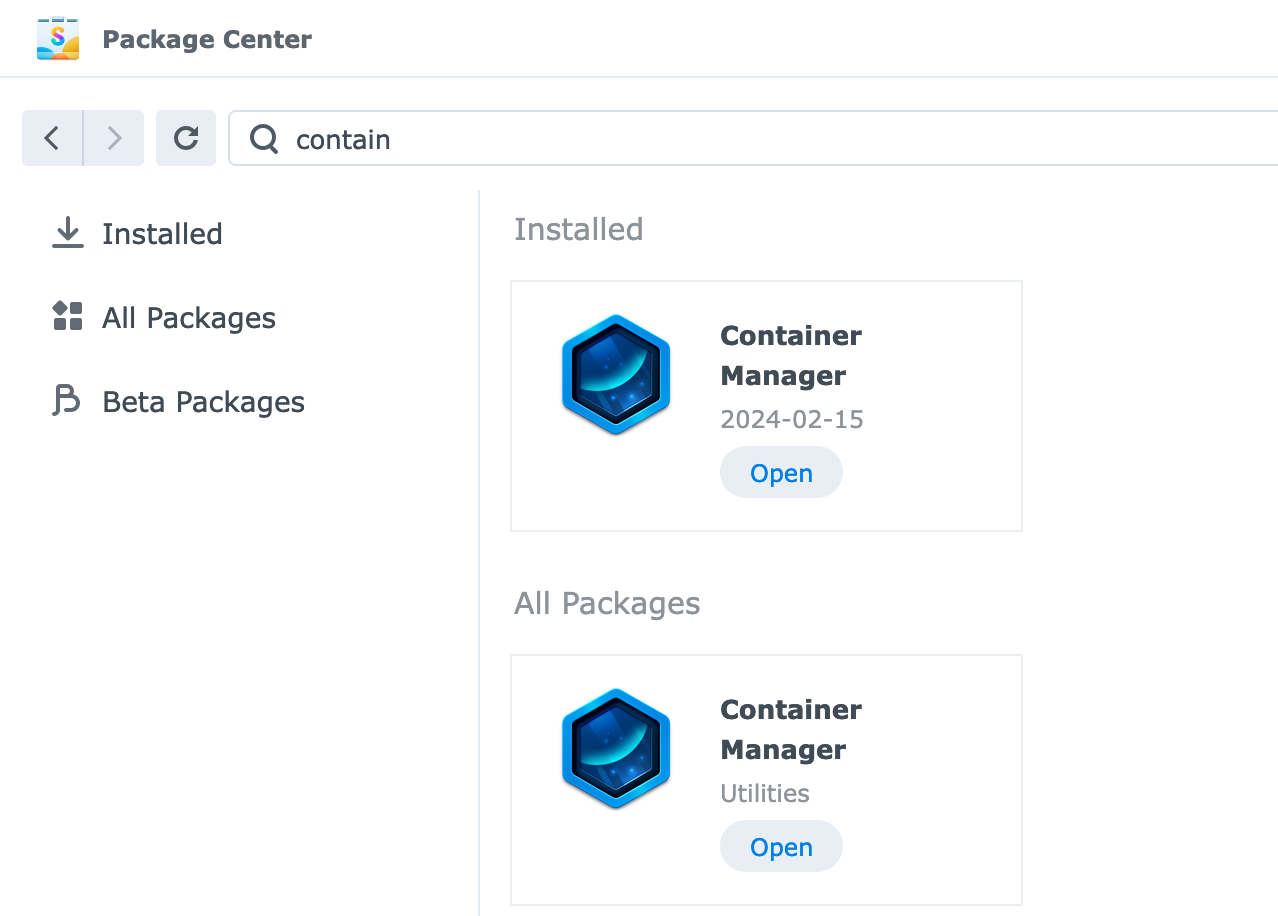Go back with the left arrow button
The image size is (1278, 916).
[52, 138]
